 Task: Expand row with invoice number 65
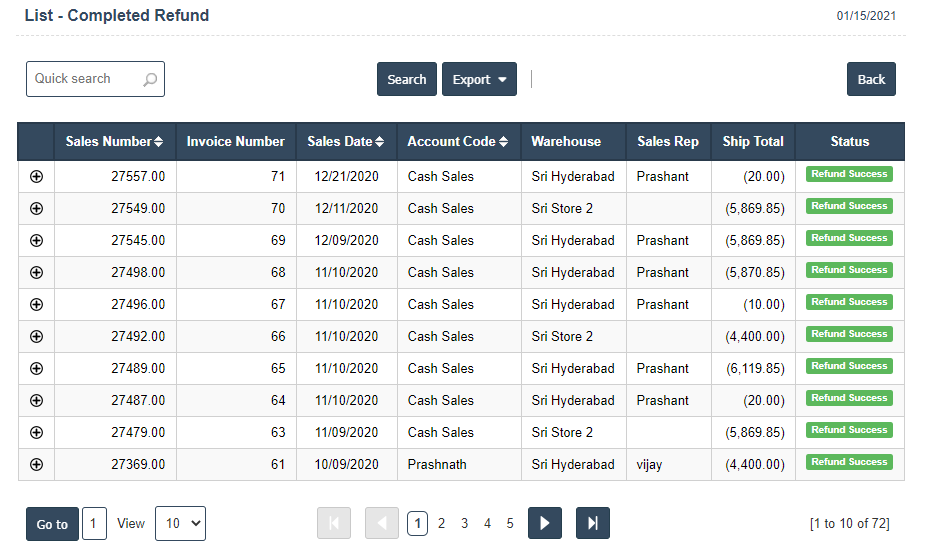tap(36, 368)
